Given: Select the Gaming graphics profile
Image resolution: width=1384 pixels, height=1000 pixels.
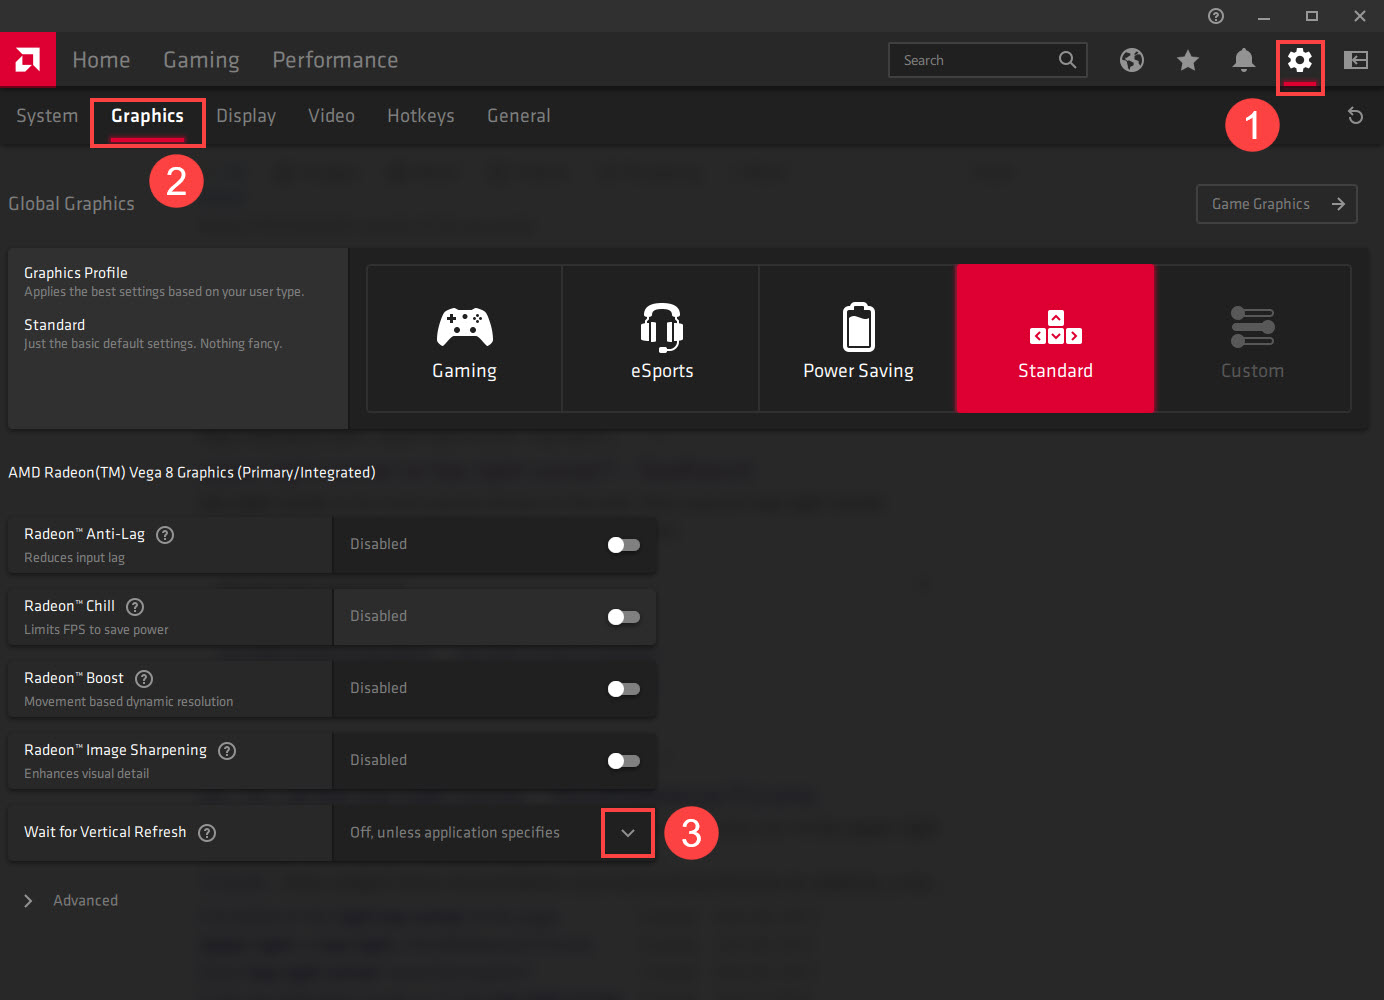Looking at the screenshot, I should click(x=464, y=338).
